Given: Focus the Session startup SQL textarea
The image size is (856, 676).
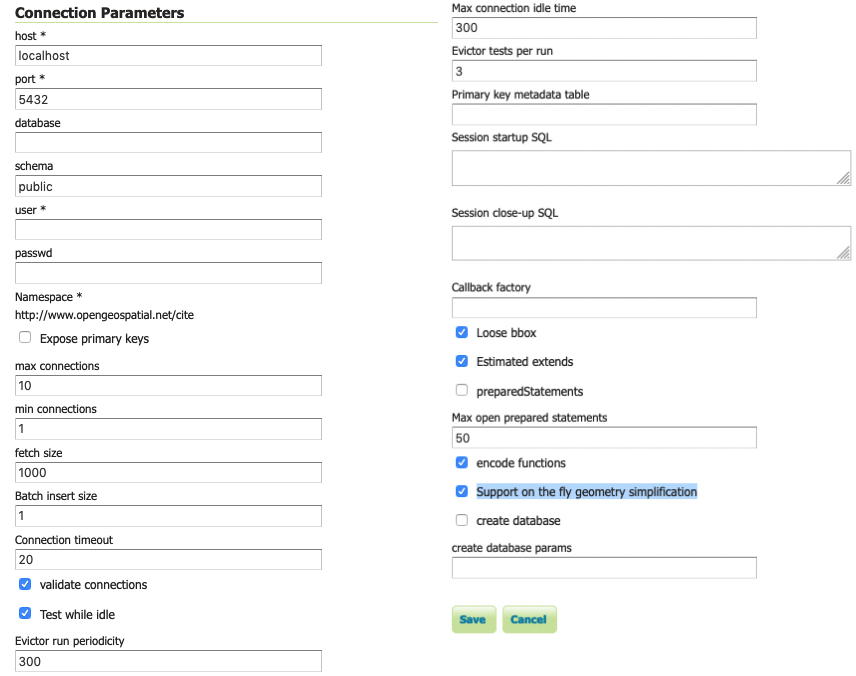Looking at the screenshot, I should click(650, 168).
